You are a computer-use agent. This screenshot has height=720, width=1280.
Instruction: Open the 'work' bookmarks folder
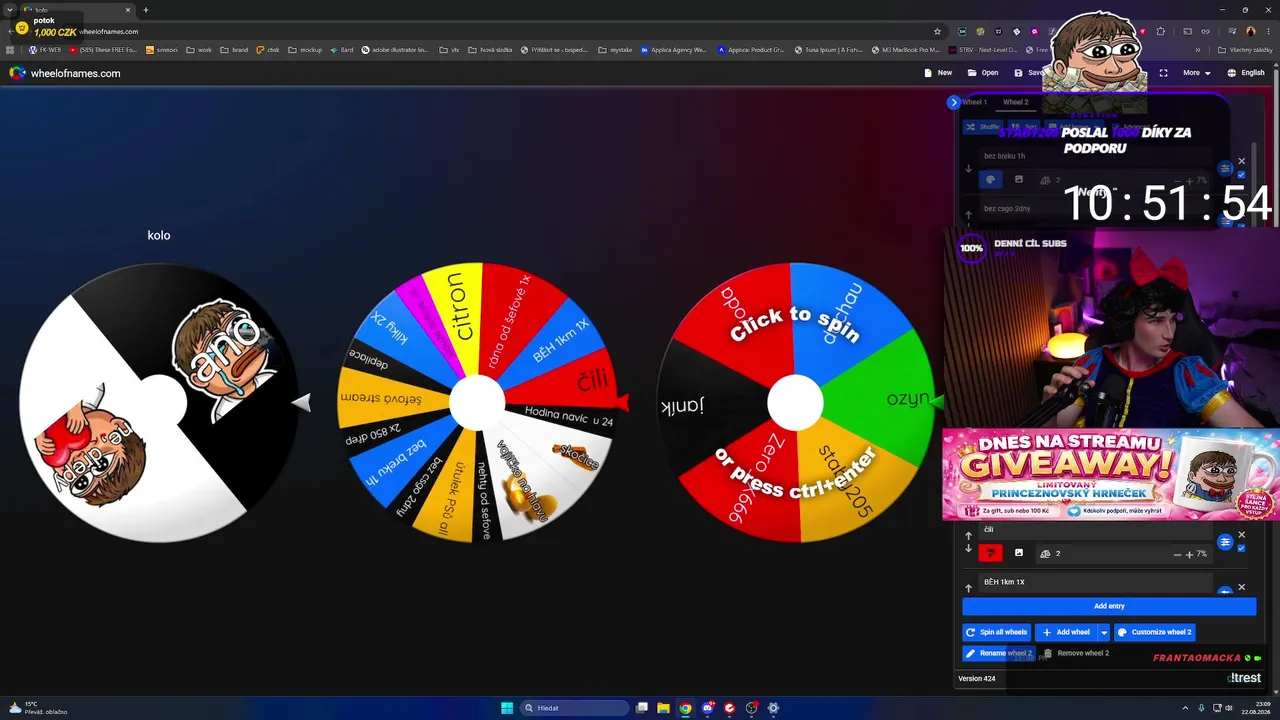point(199,49)
